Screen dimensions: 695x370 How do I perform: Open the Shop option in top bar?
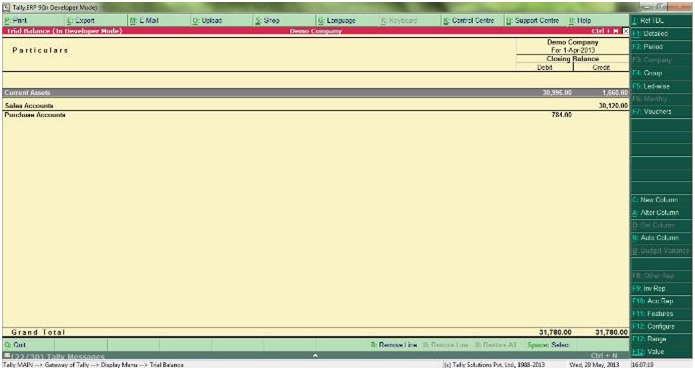click(x=268, y=20)
